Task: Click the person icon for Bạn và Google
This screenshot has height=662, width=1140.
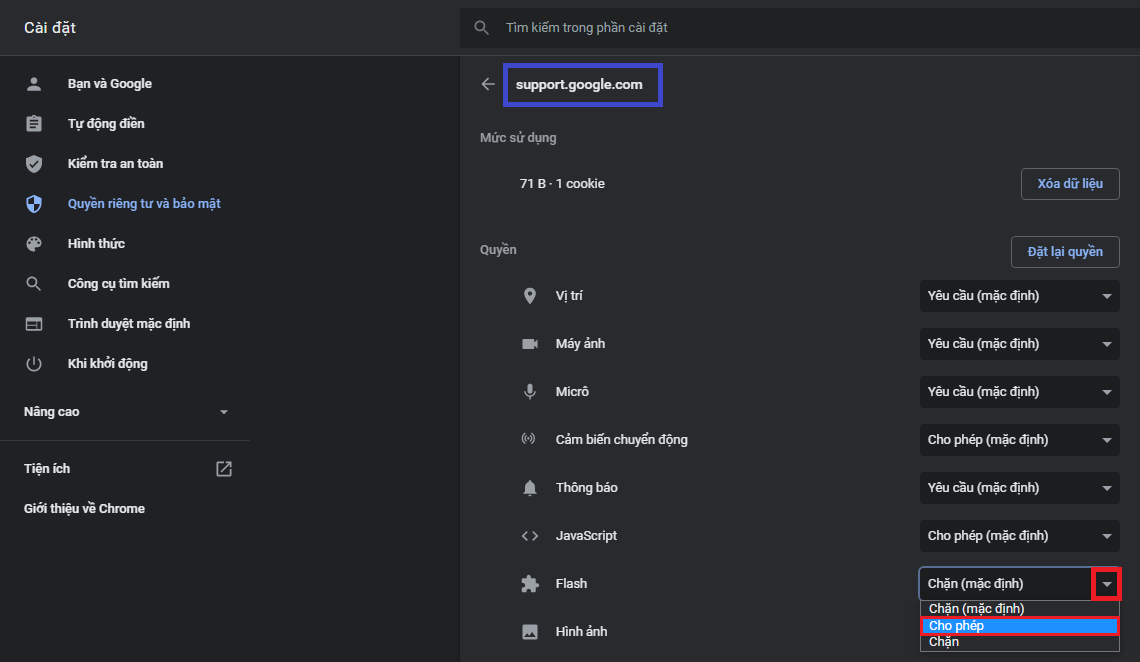Action: point(33,84)
